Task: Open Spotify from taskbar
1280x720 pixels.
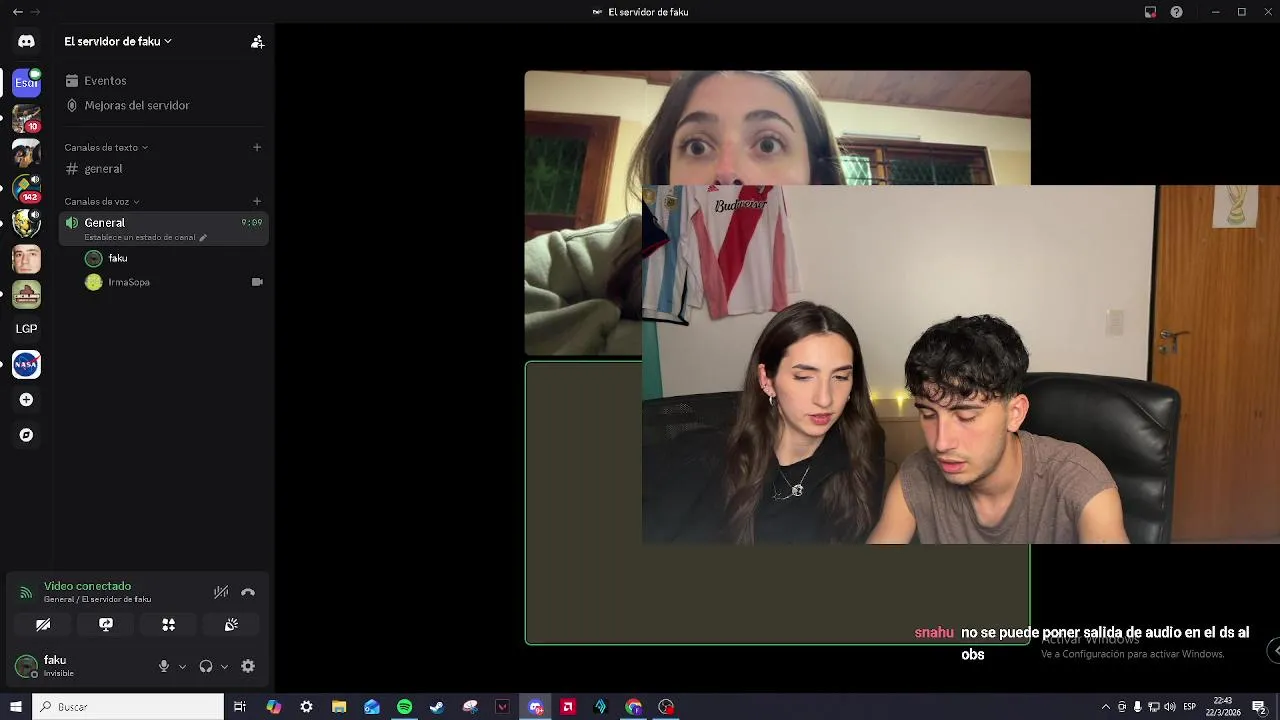Action: (x=404, y=707)
